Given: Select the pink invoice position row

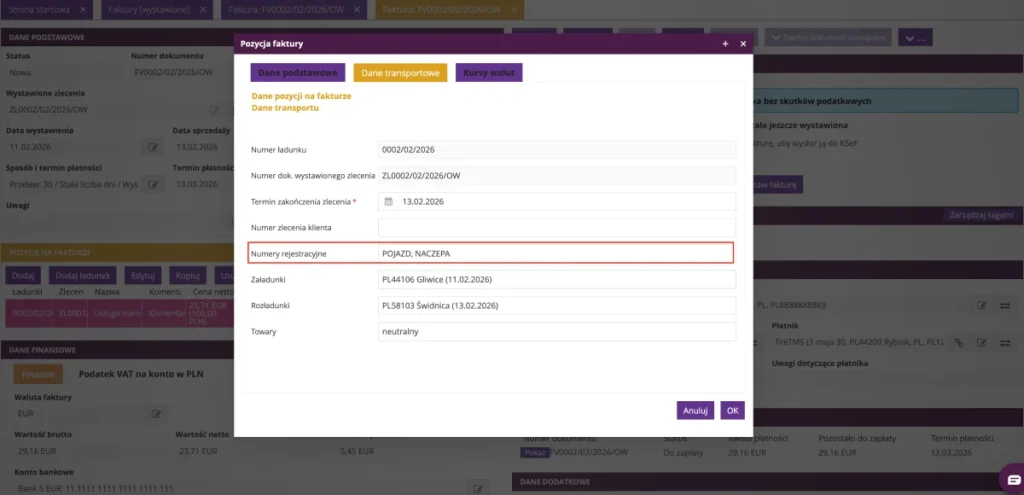Looking at the screenshot, I should [120, 313].
